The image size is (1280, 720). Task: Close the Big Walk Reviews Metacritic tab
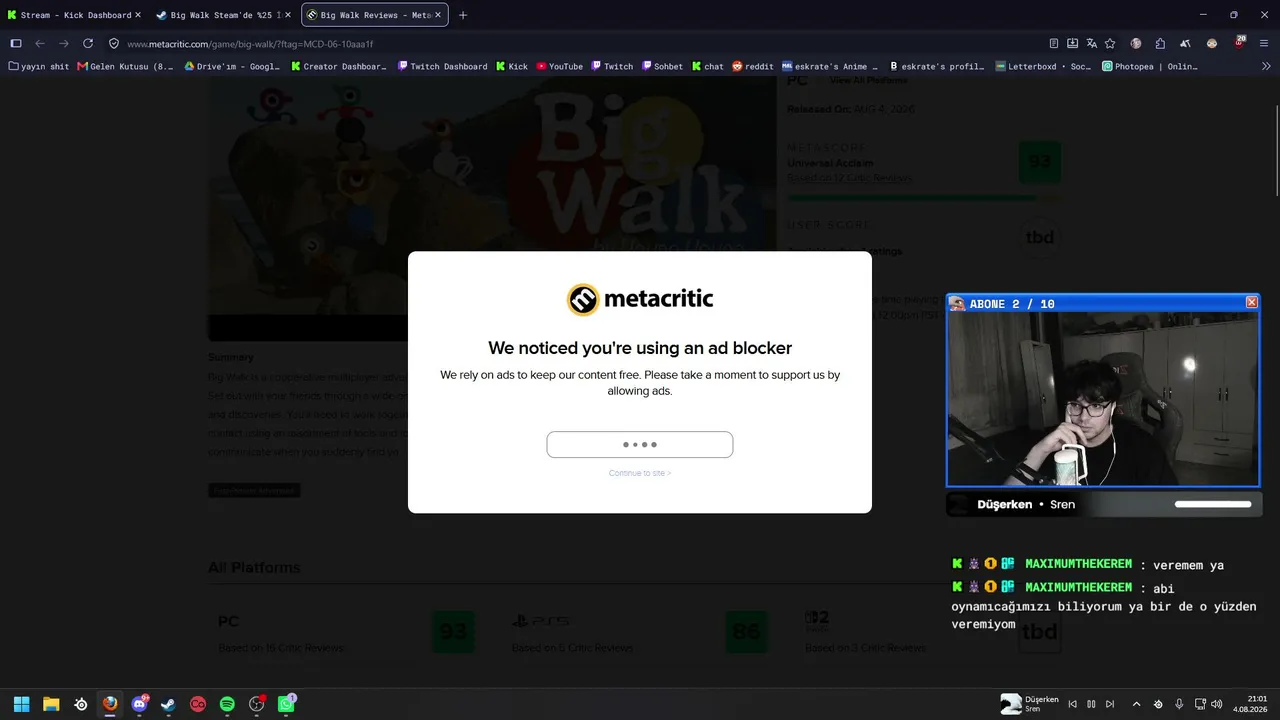tap(437, 15)
